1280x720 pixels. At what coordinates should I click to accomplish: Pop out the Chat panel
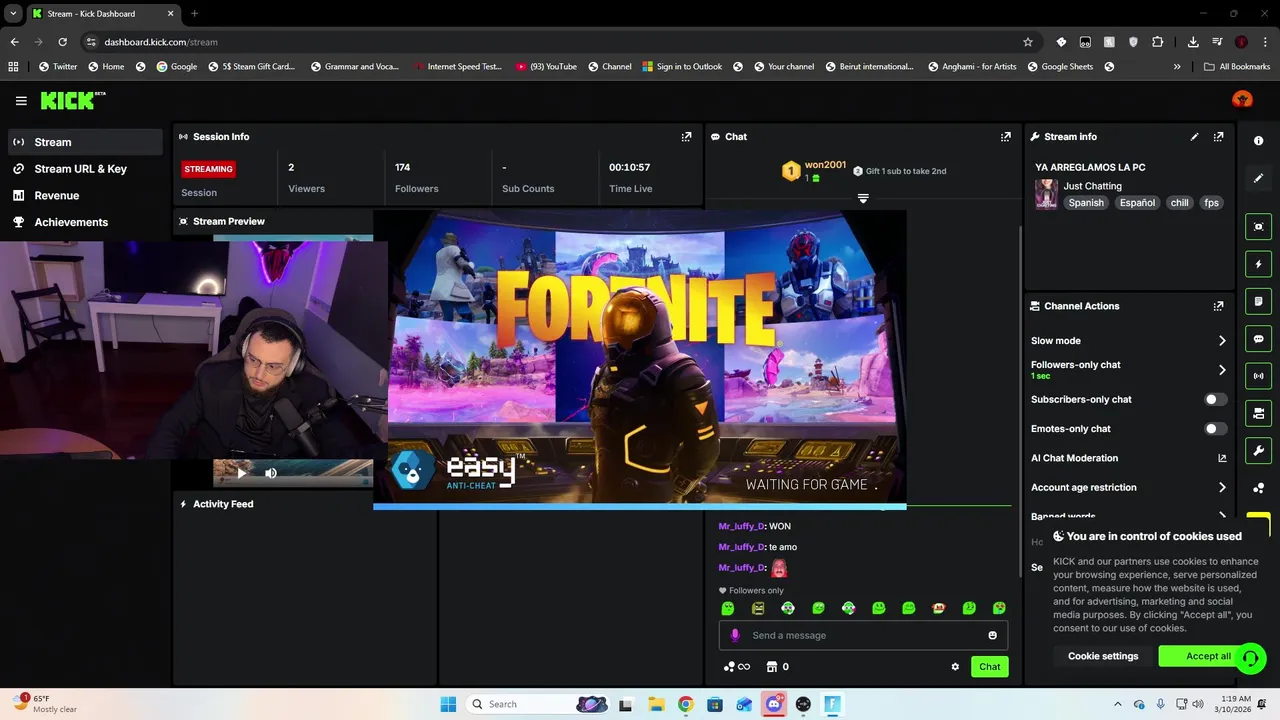(1005, 137)
